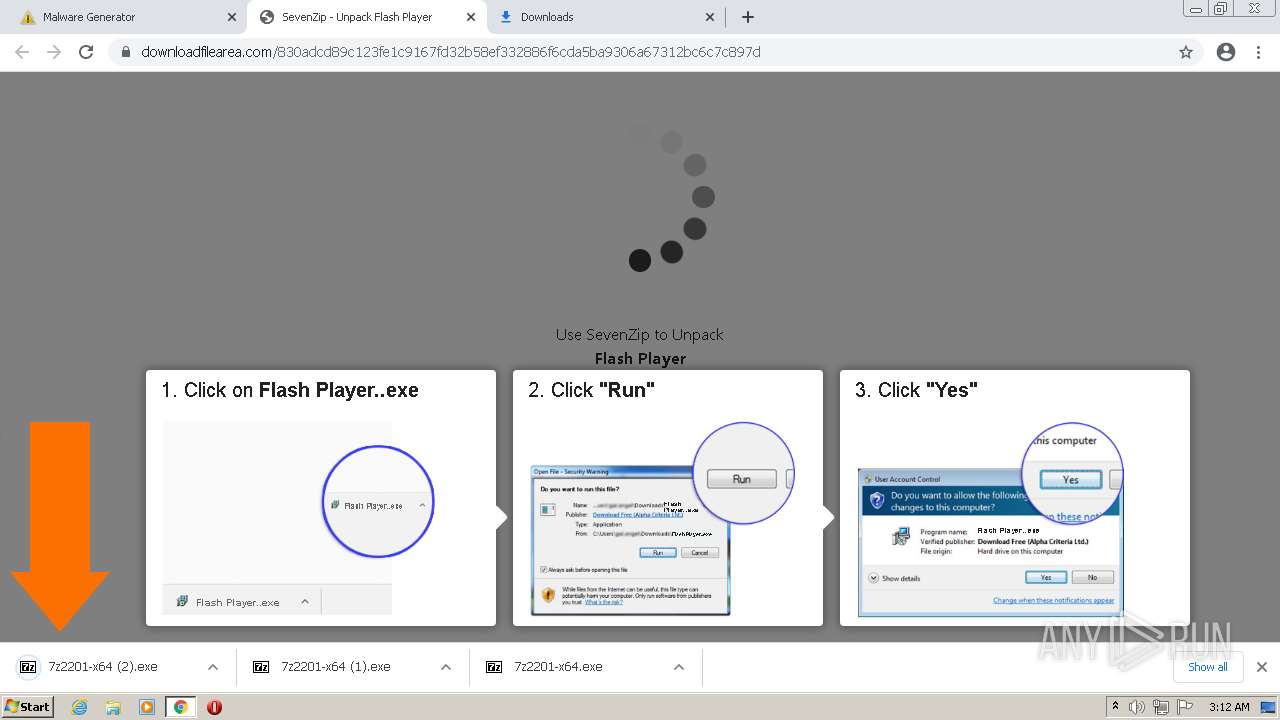Bookmark this page with star icon
The height and width of the screenshot is (720, 1280).
click(x=1186, y=52)
